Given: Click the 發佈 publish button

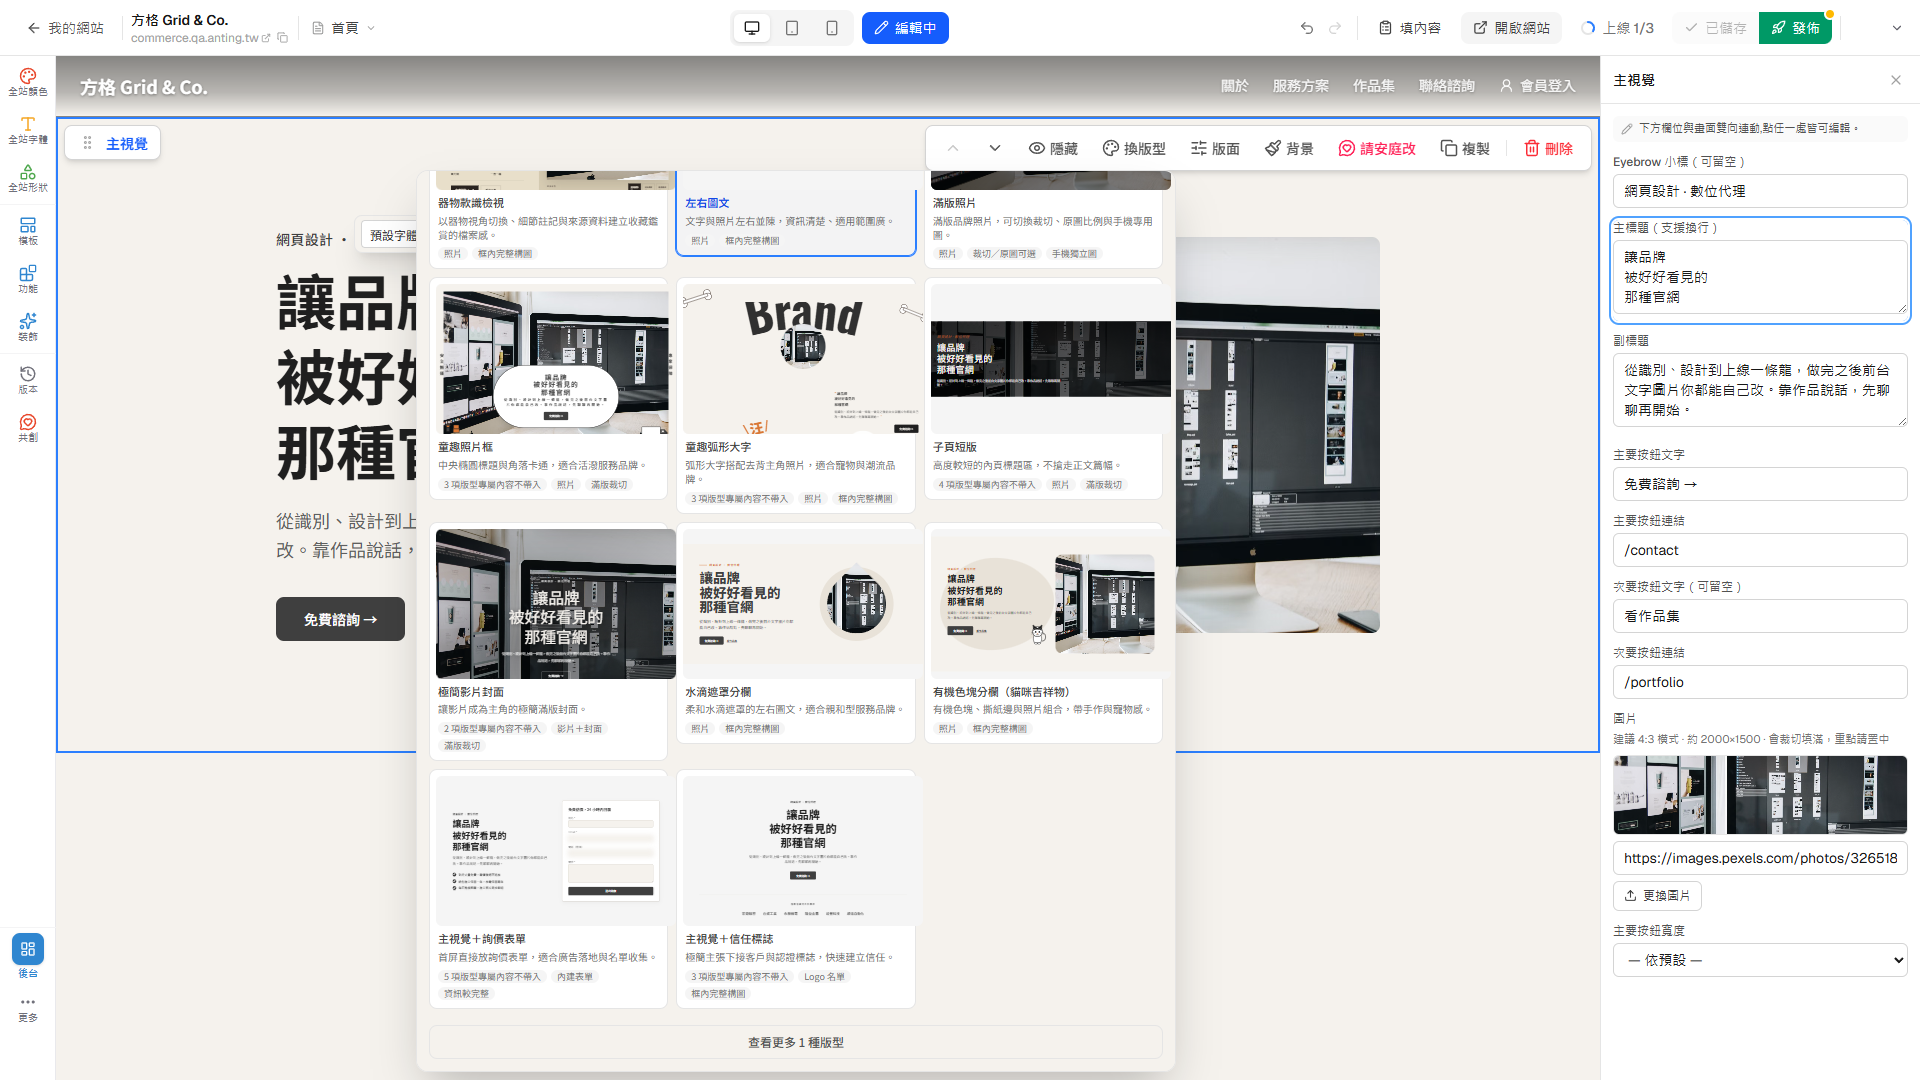Looking at the screenshot, I should (1796, 28).
